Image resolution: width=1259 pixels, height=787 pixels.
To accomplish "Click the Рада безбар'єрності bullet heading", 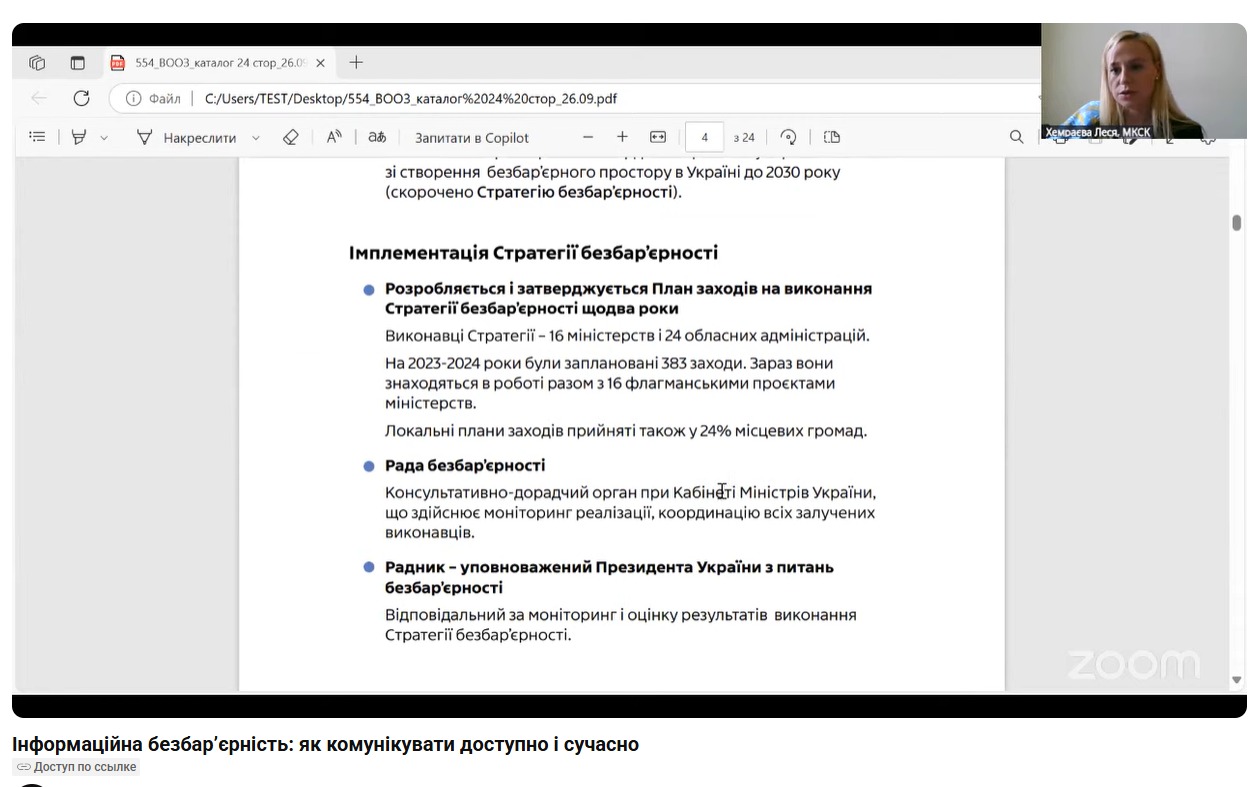I will click(465, 465).
